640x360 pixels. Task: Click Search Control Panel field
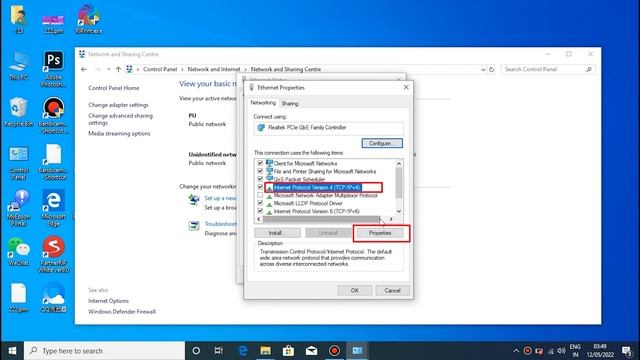click(548, 69)
